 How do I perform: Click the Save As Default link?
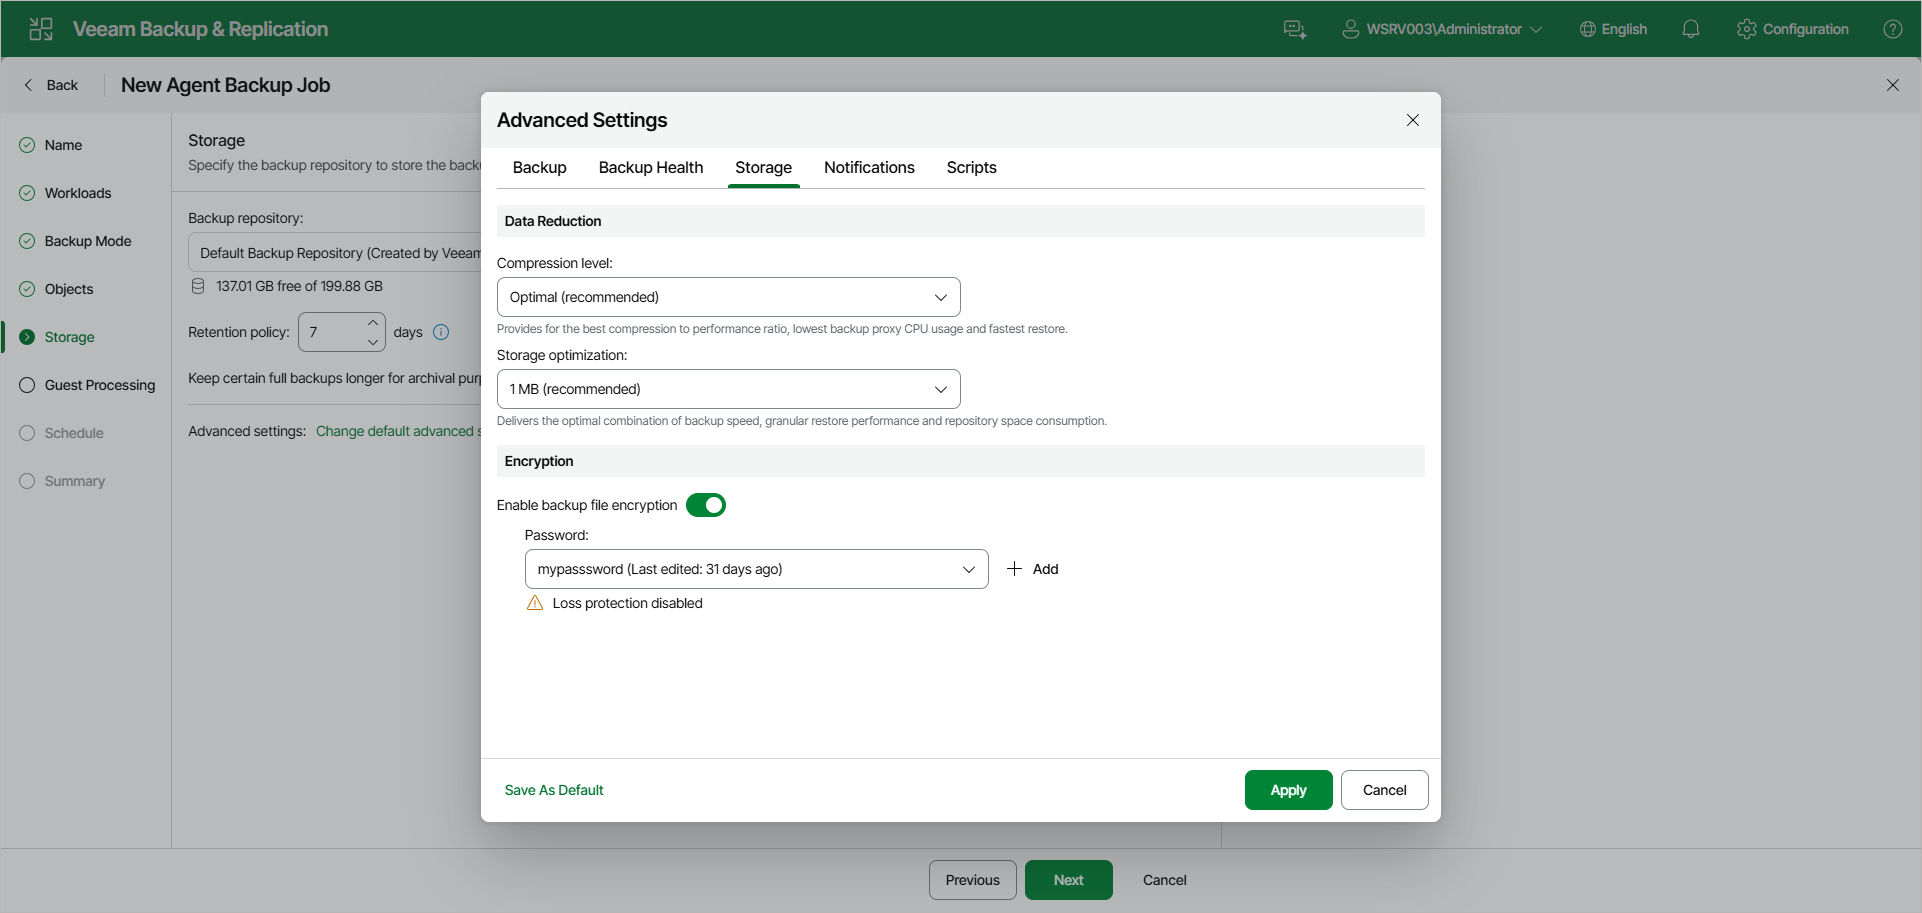point(554,790)
